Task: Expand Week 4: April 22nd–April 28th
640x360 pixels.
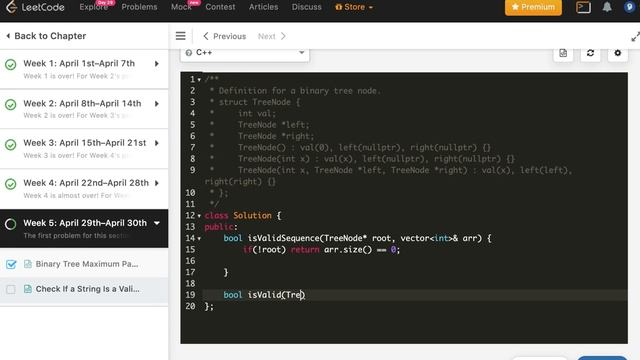Action: coord(157,183)
